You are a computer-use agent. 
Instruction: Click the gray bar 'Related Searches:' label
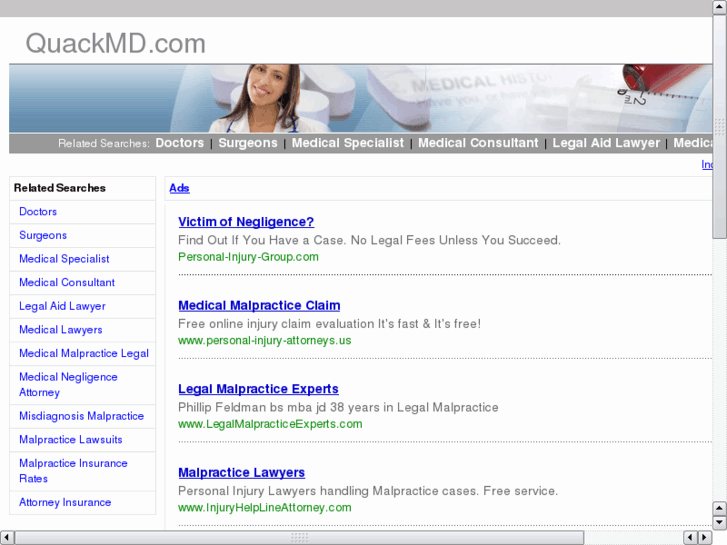click(x=104, y=143)
